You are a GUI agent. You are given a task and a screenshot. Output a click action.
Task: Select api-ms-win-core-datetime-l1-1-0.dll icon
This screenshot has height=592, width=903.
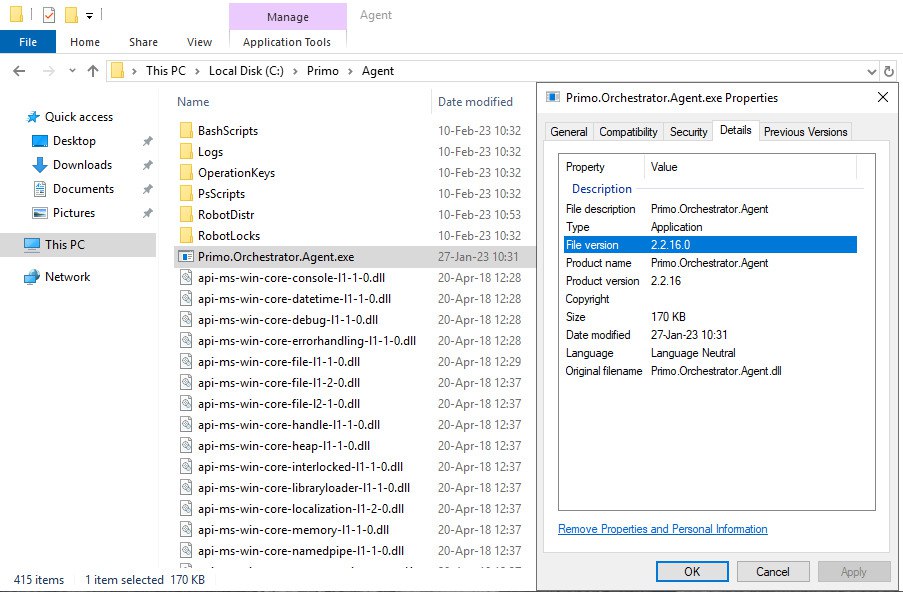tap(186, 299)
